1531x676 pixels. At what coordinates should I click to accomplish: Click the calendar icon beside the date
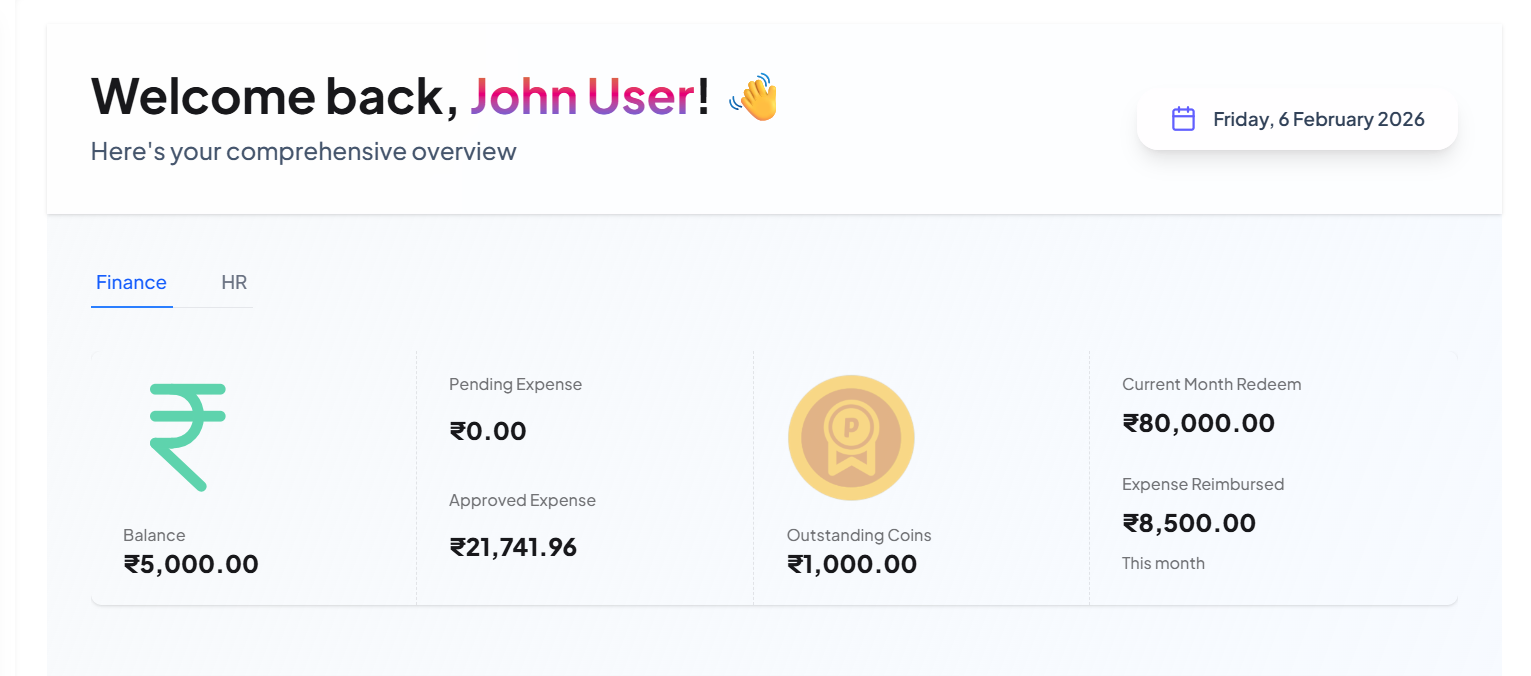(1183, 119)
